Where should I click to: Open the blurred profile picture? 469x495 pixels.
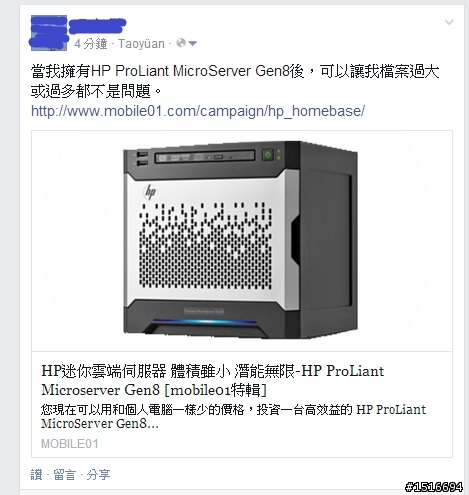49,33
